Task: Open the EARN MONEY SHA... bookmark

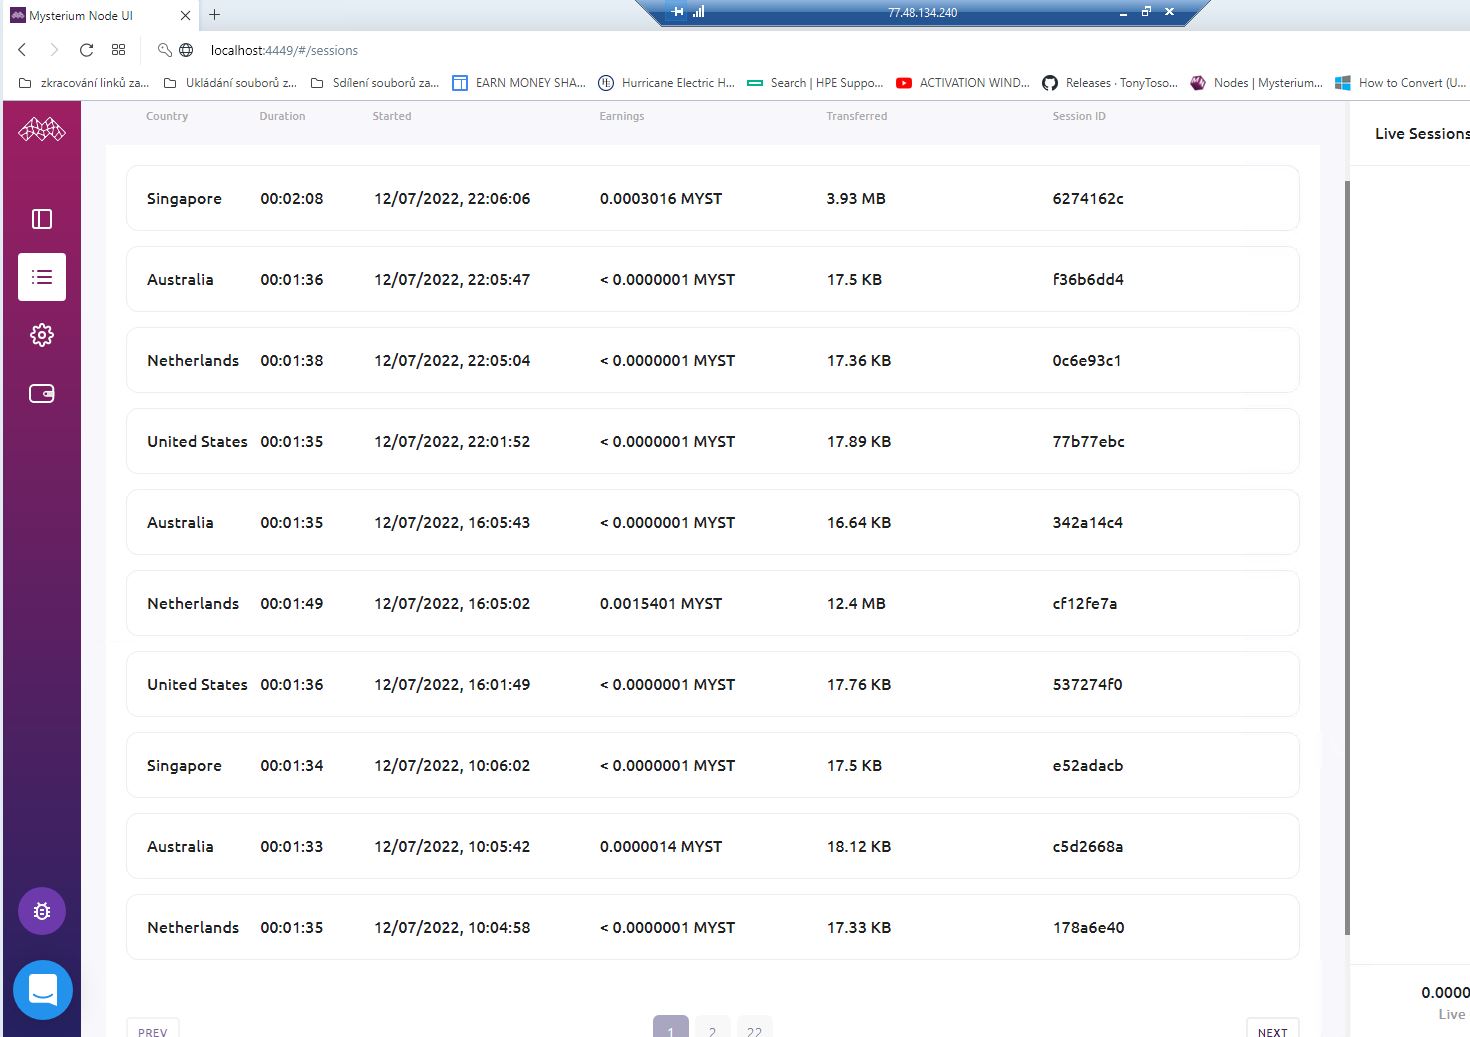Action: 519,83
